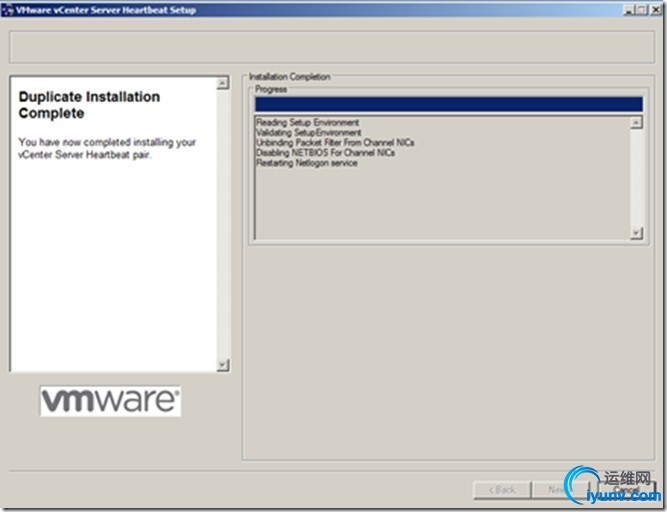Click the down arrow in progress log scrollbar
The height and width of the screenshot is (512, 667).
point(636,233)
